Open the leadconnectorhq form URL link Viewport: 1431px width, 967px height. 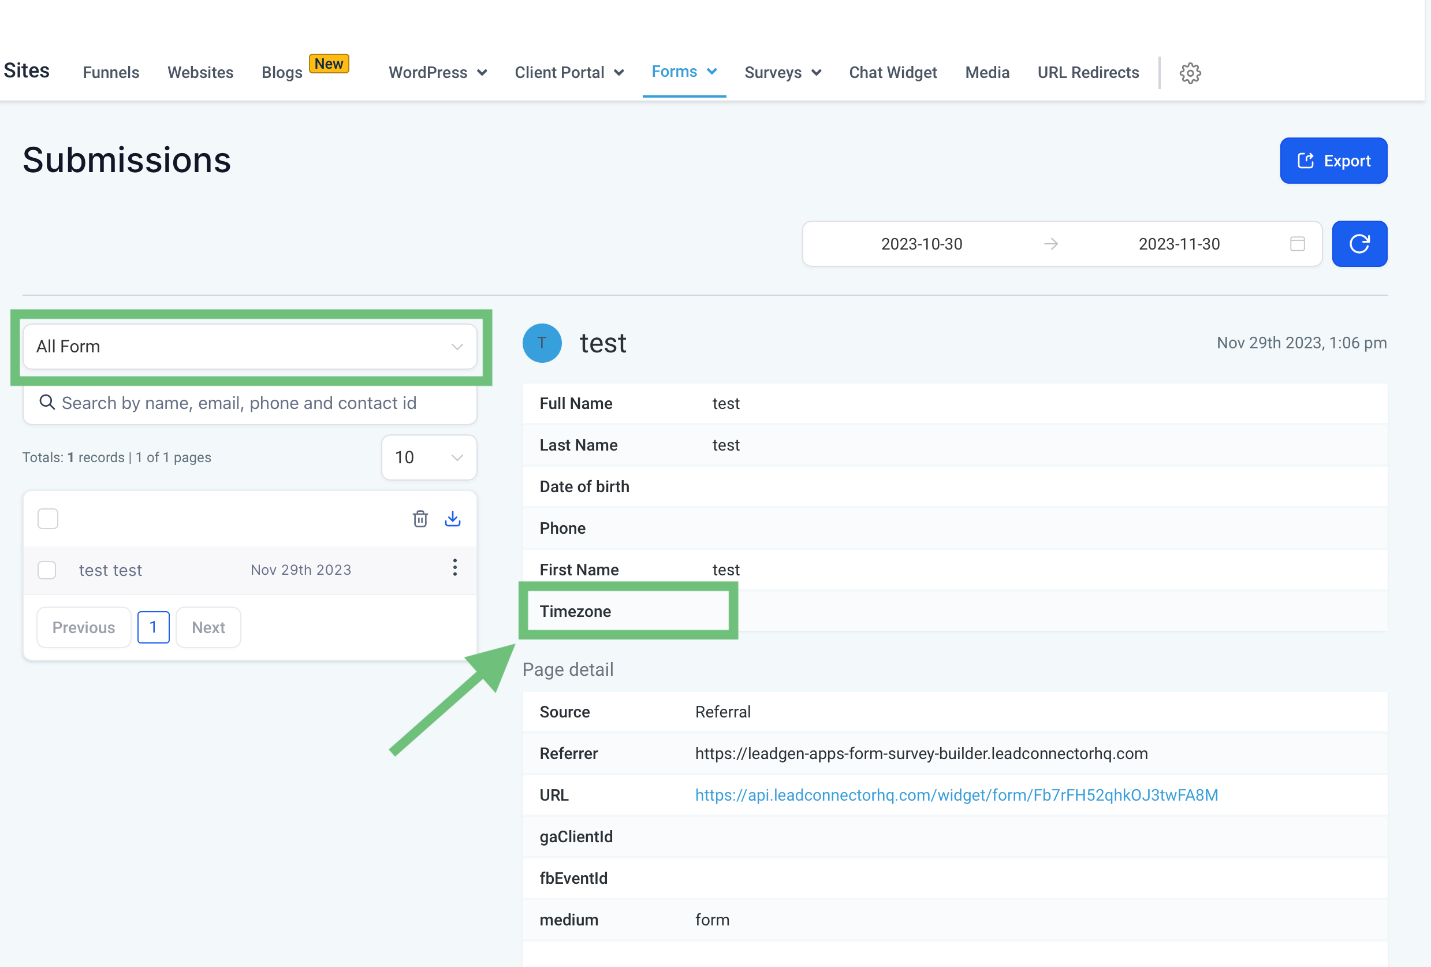click(957, 796)
